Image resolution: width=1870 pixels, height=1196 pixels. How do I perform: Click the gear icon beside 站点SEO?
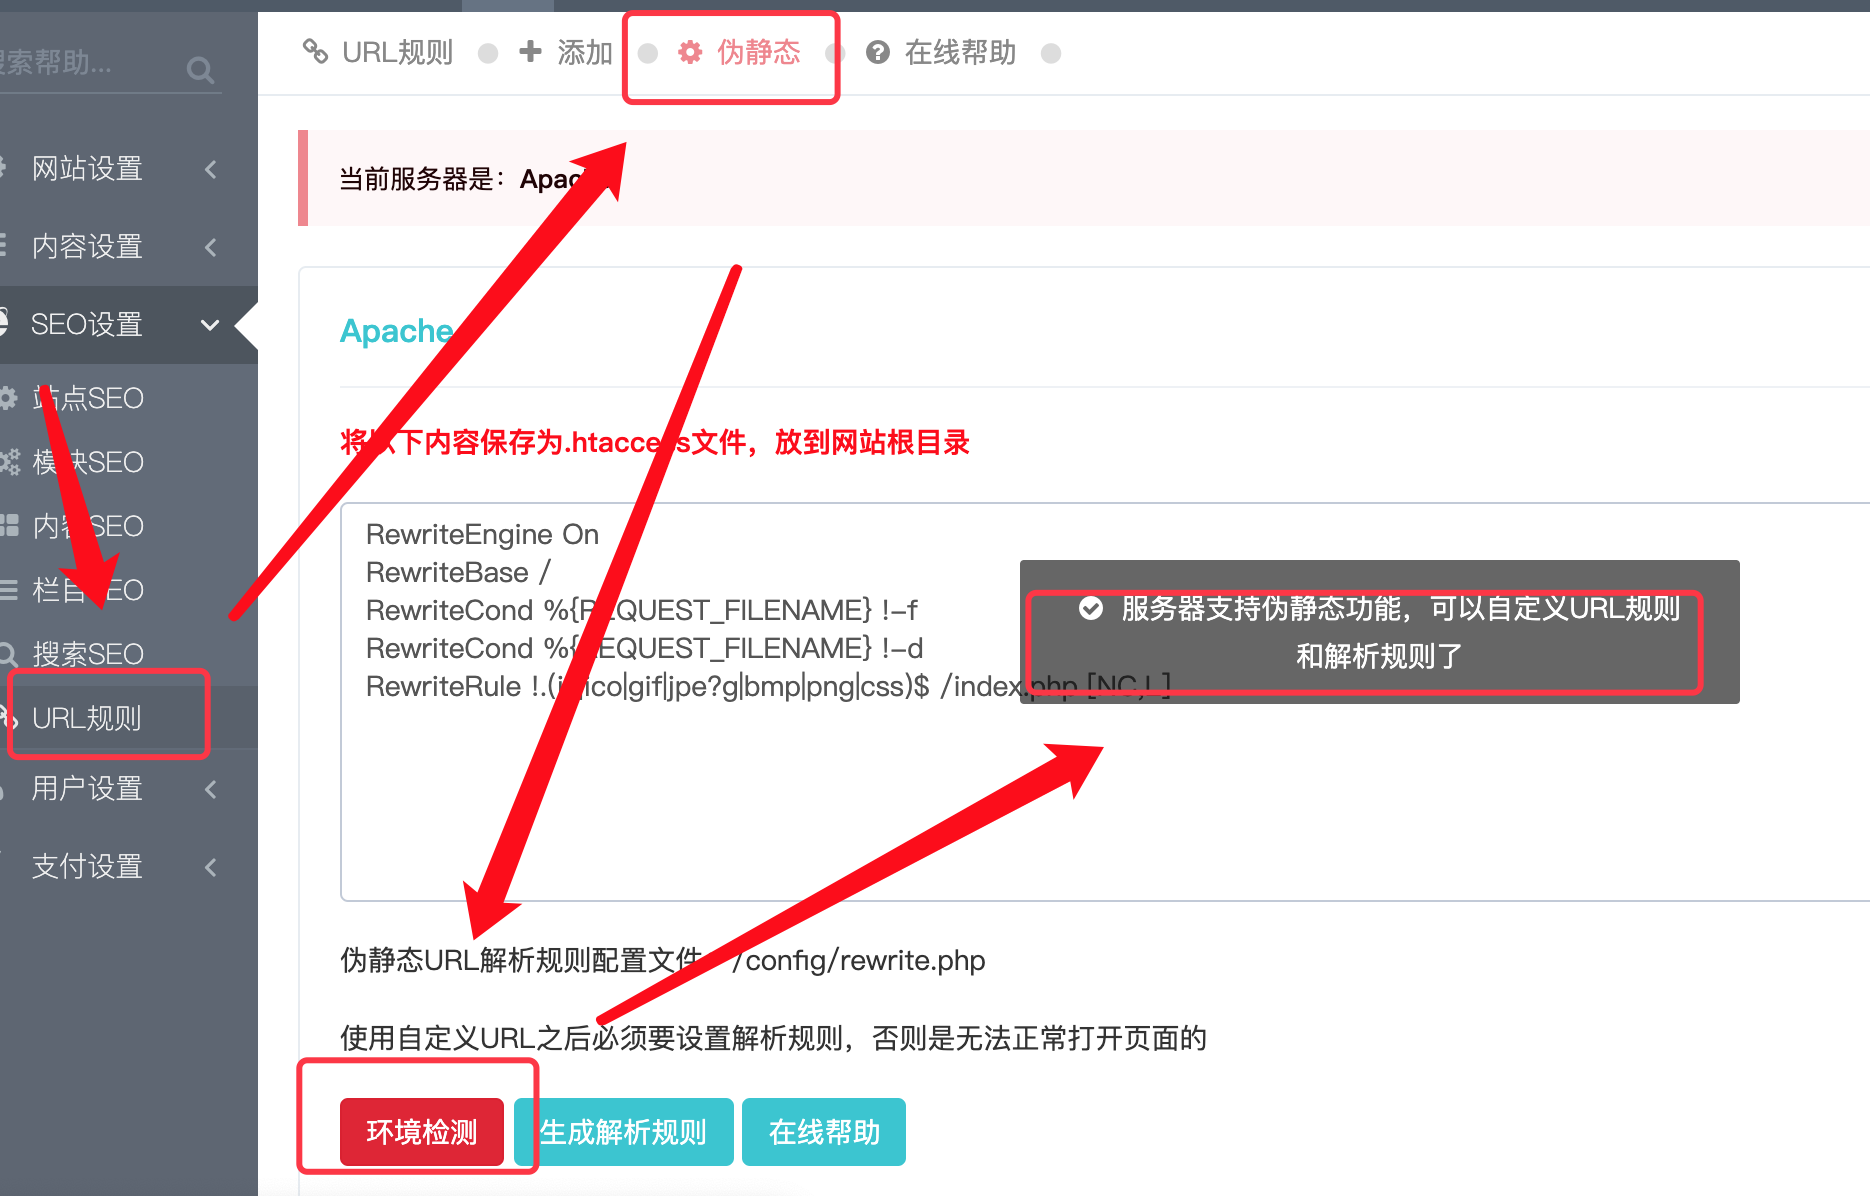tap(8, 398)
